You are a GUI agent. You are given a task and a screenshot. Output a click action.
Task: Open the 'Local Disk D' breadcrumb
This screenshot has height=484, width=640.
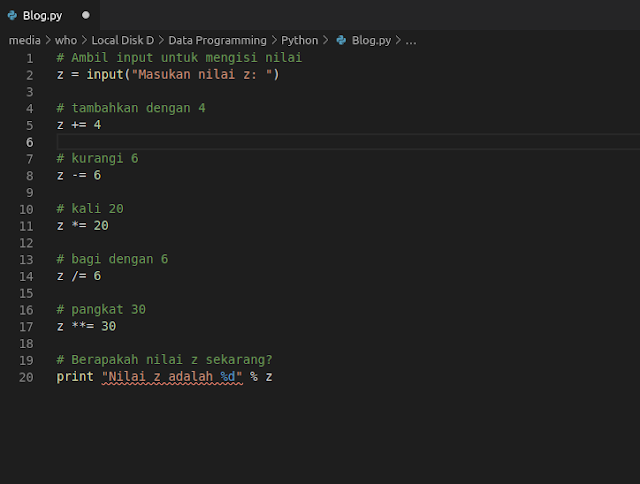[122, 40]
